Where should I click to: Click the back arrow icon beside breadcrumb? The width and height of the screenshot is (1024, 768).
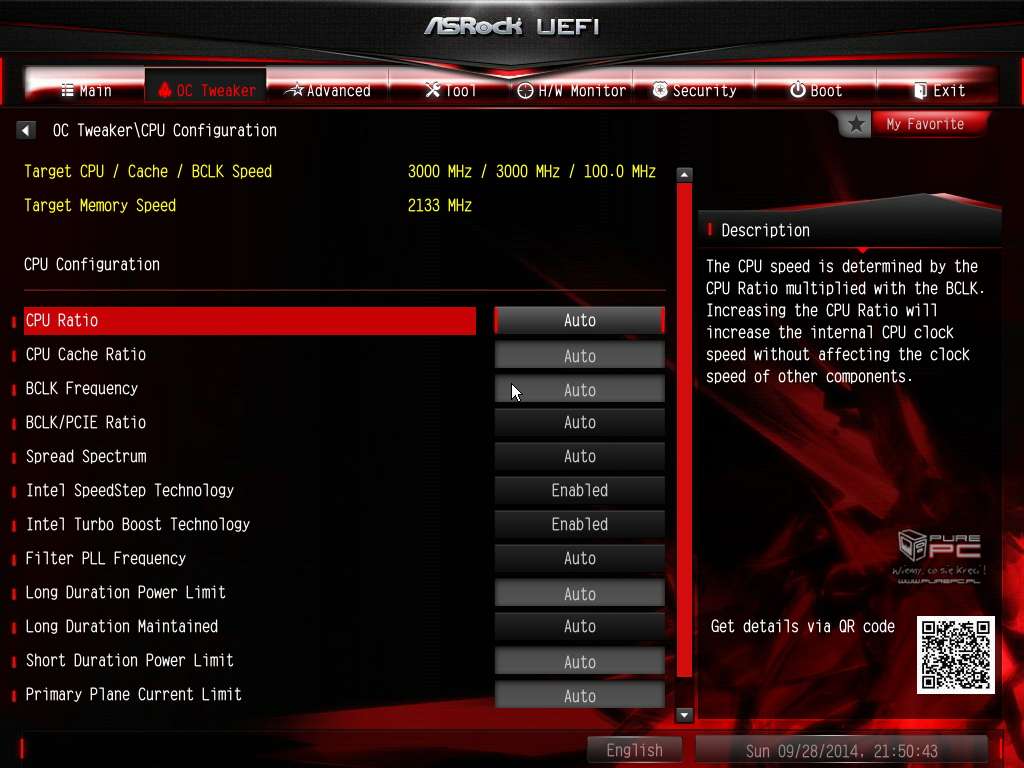(x=26, y=130)
